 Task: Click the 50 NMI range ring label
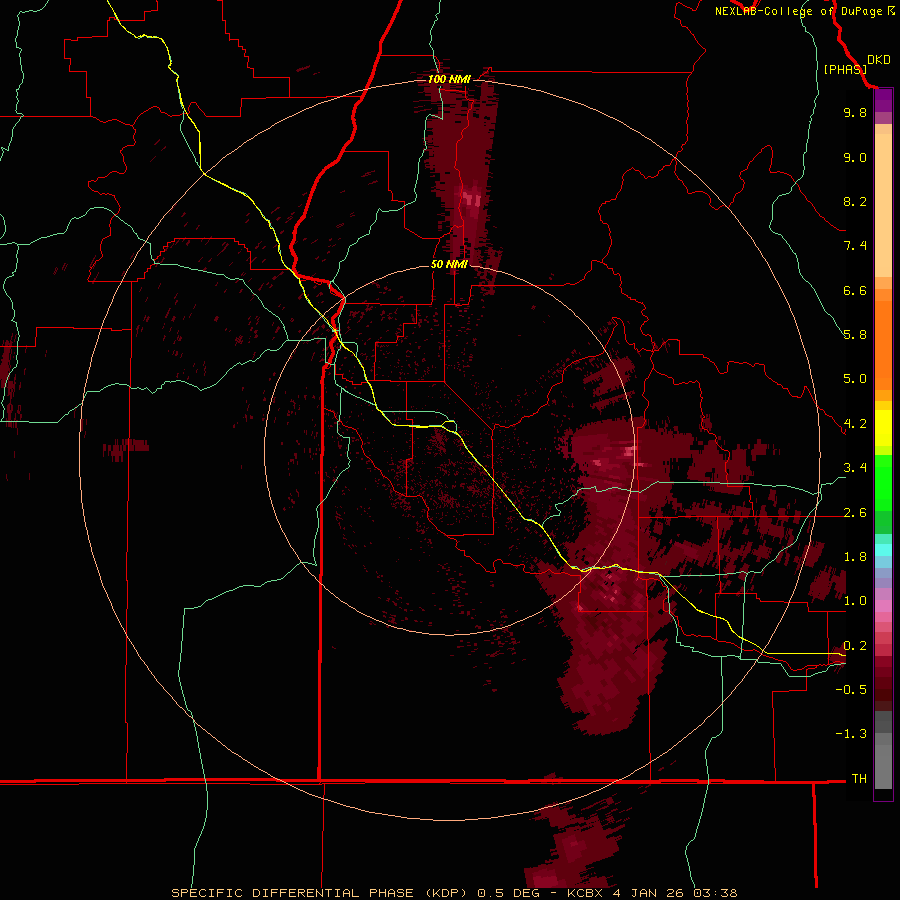(449, 264)
